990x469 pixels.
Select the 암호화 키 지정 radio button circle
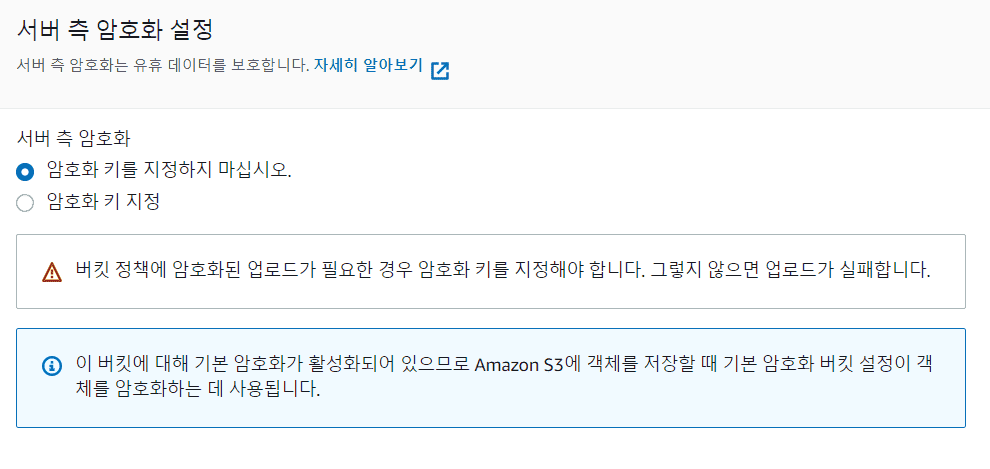pyautogui.click(x=25, y=203)
